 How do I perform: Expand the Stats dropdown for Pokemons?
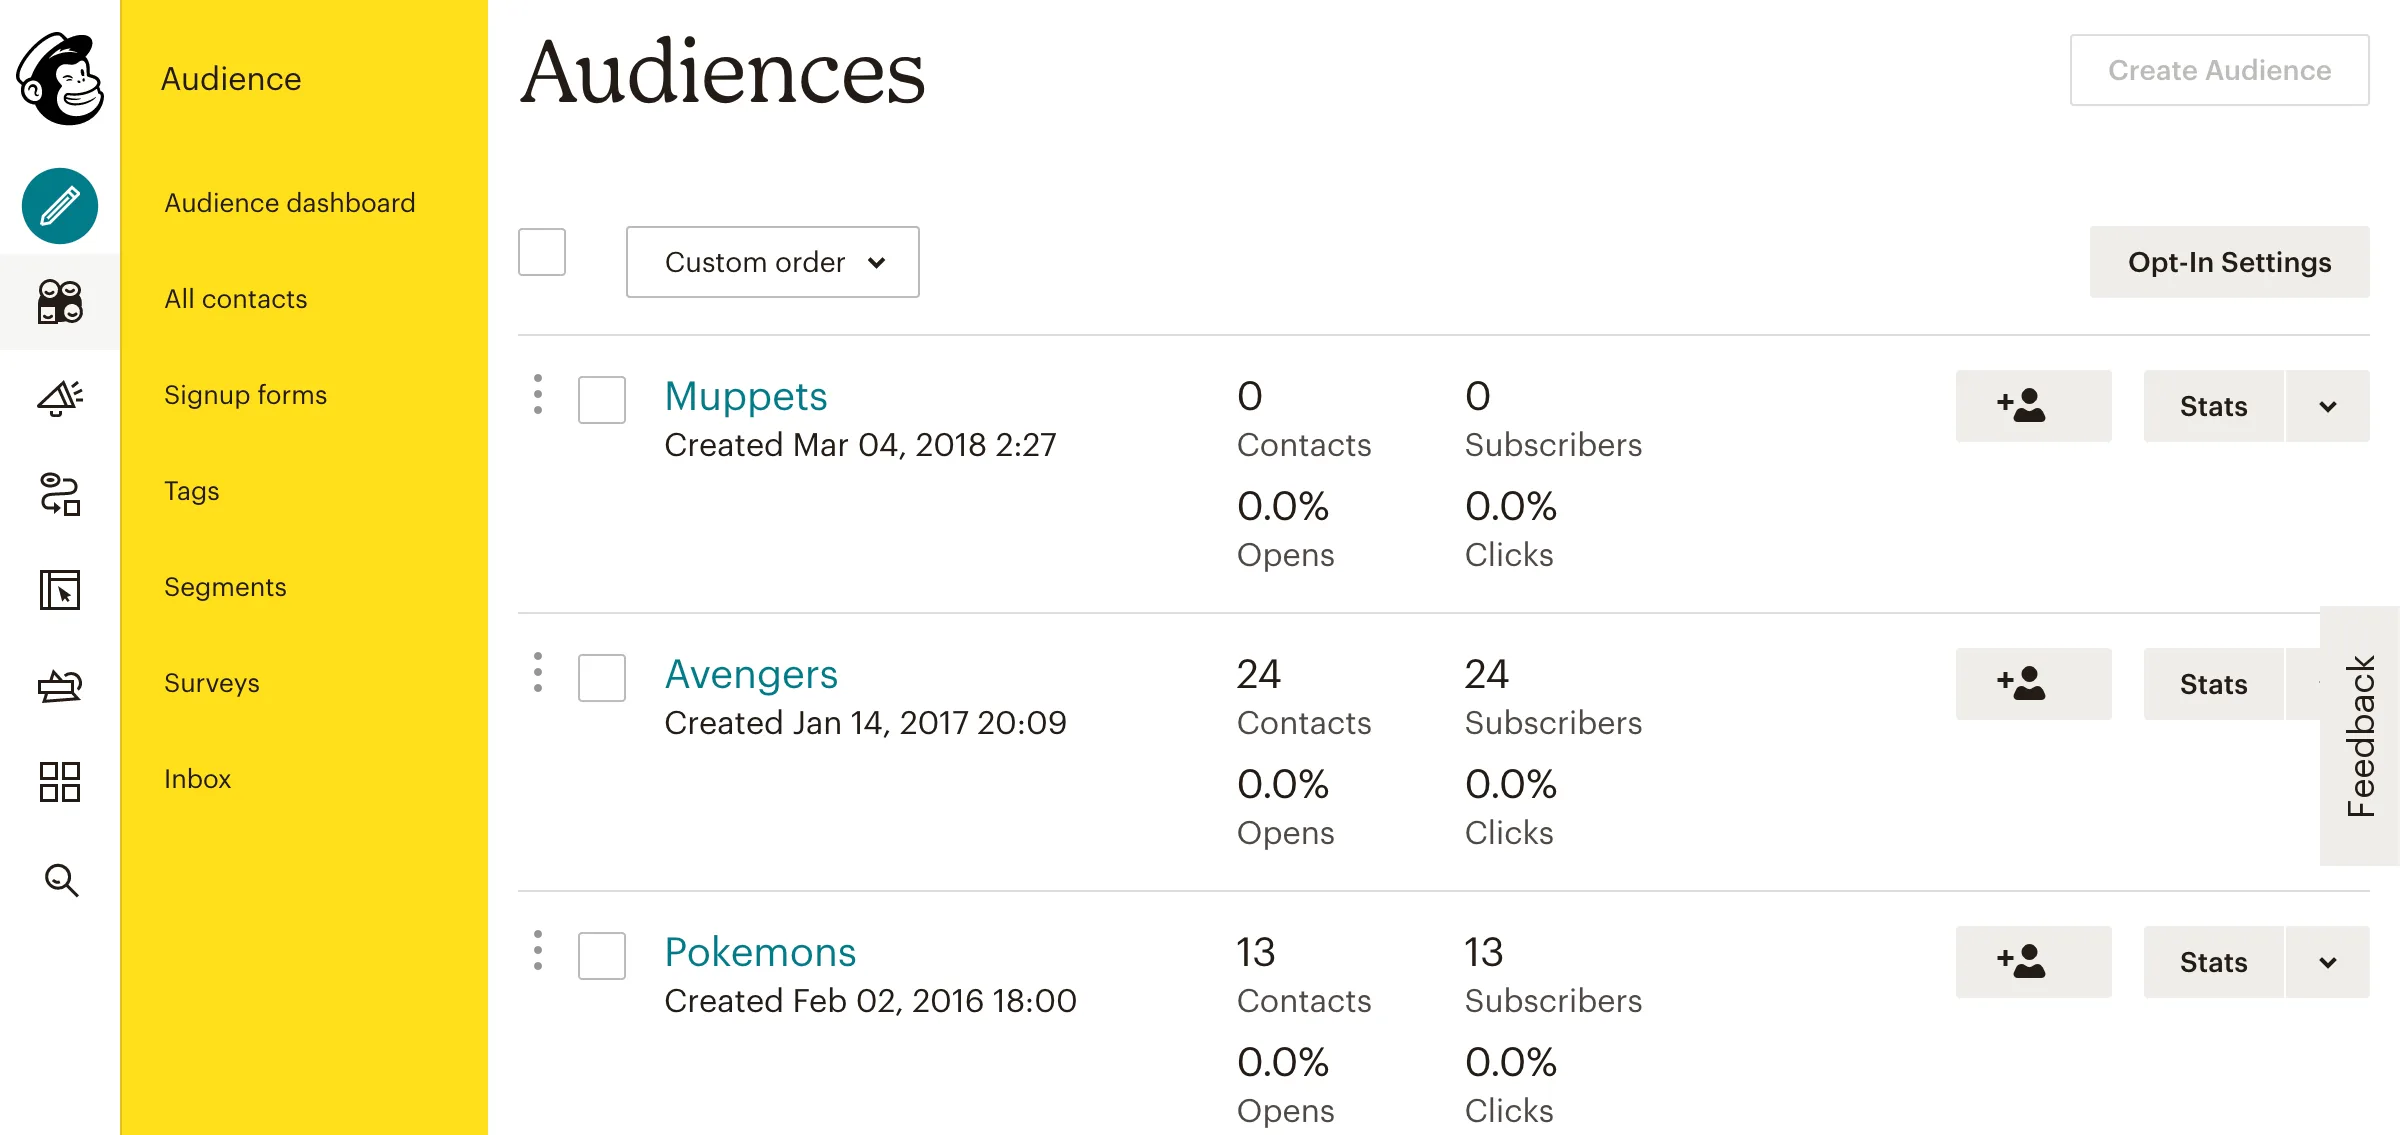(x=2327, y=962)
